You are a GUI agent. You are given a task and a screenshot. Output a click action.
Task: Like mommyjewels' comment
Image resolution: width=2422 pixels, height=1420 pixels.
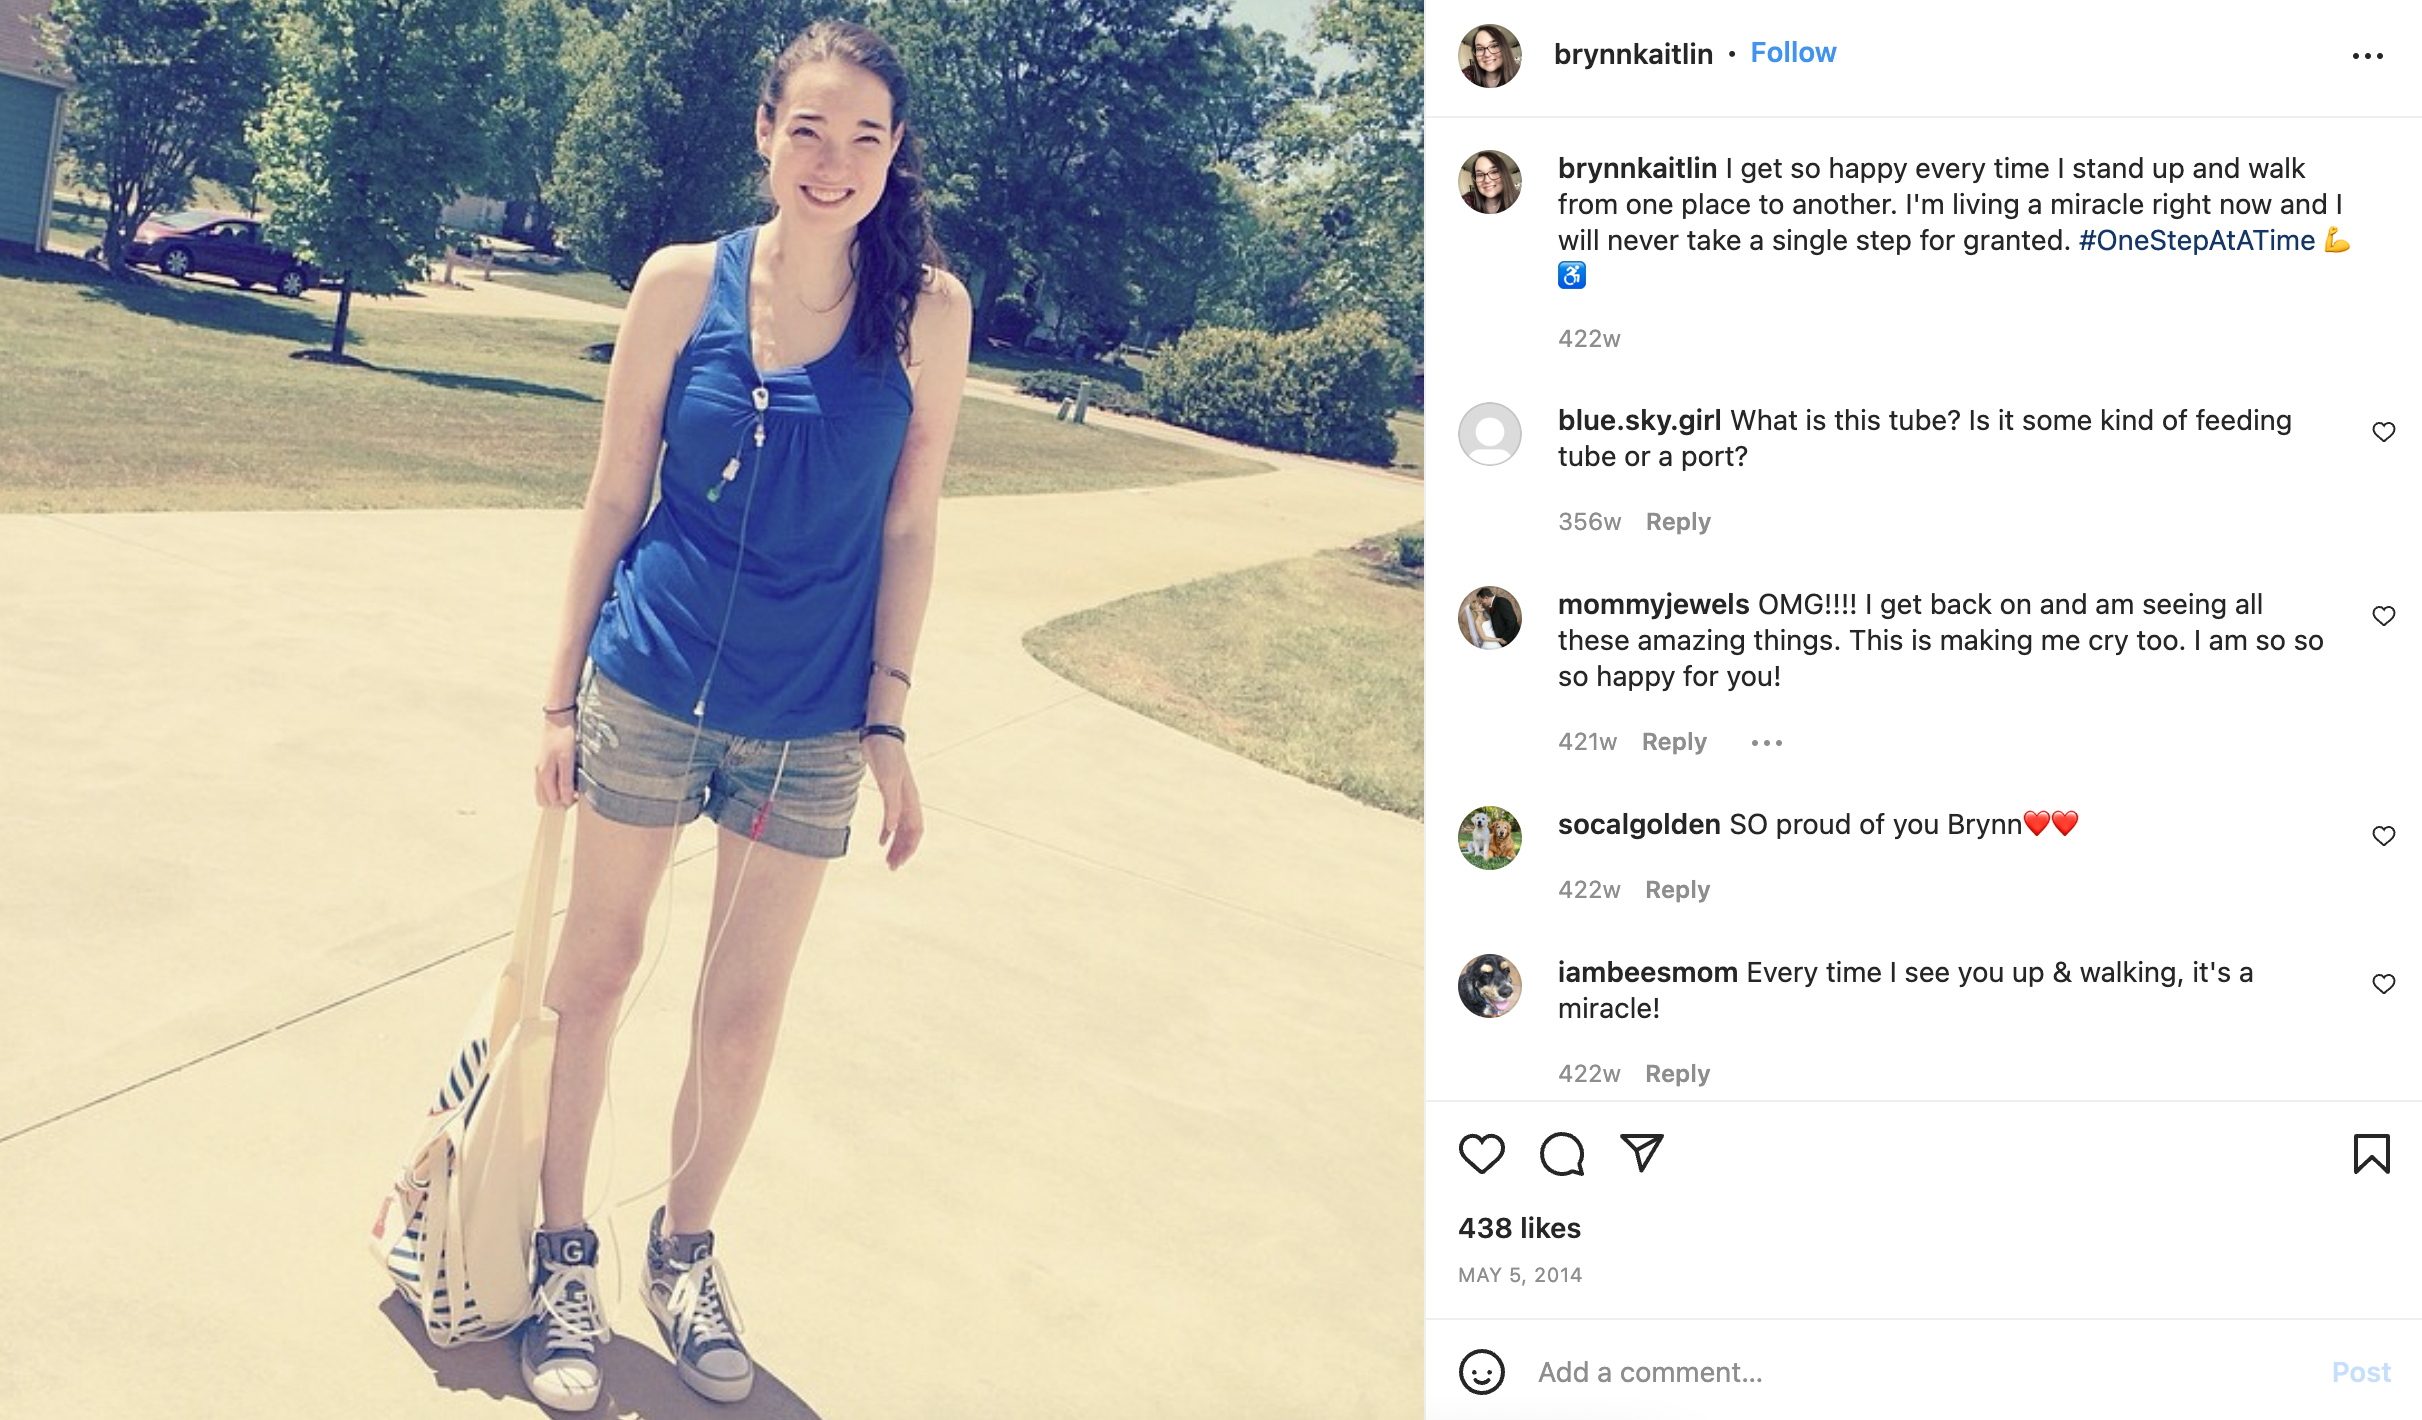2383,616
